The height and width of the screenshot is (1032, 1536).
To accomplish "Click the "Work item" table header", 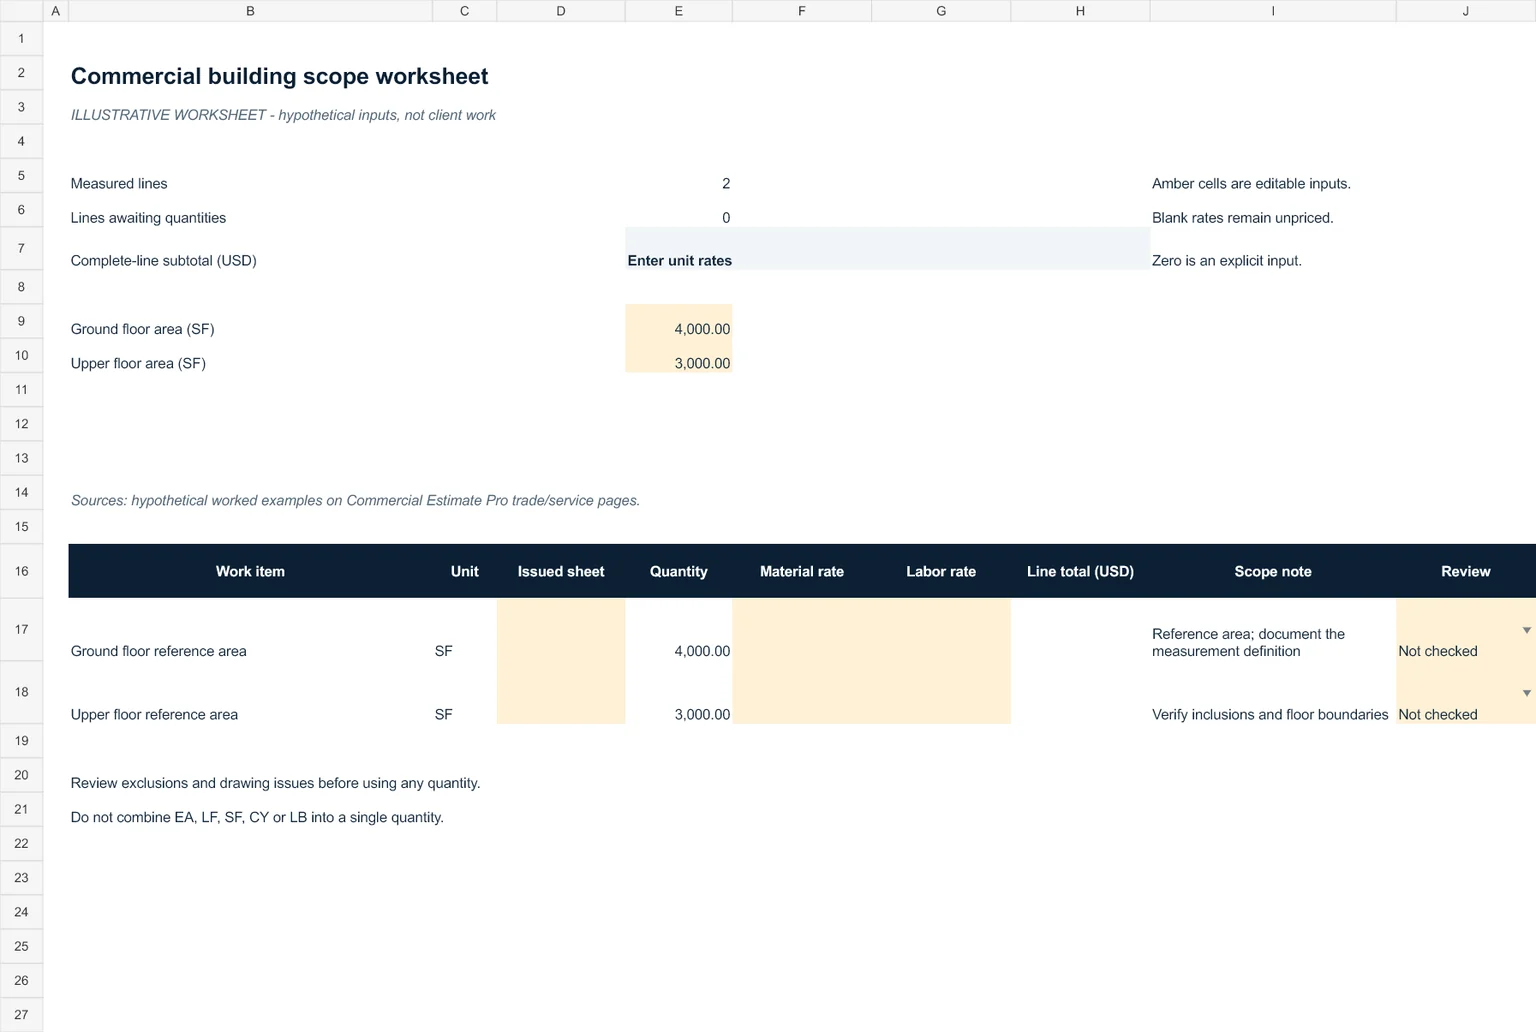I will (250, 572).
